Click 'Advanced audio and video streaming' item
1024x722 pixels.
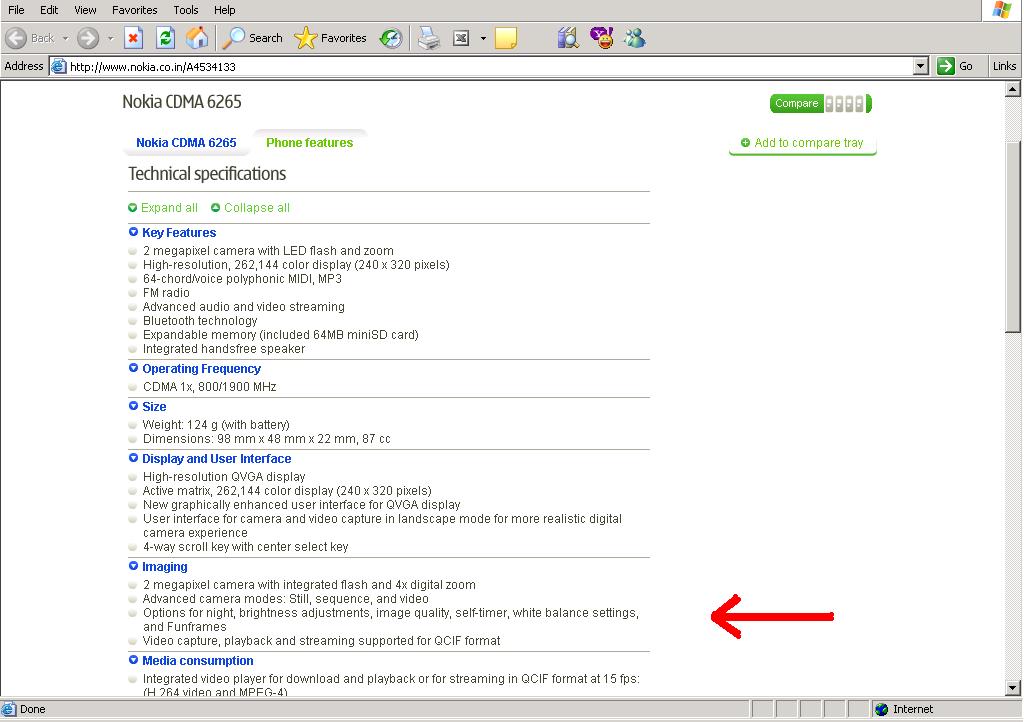(244, 306)
